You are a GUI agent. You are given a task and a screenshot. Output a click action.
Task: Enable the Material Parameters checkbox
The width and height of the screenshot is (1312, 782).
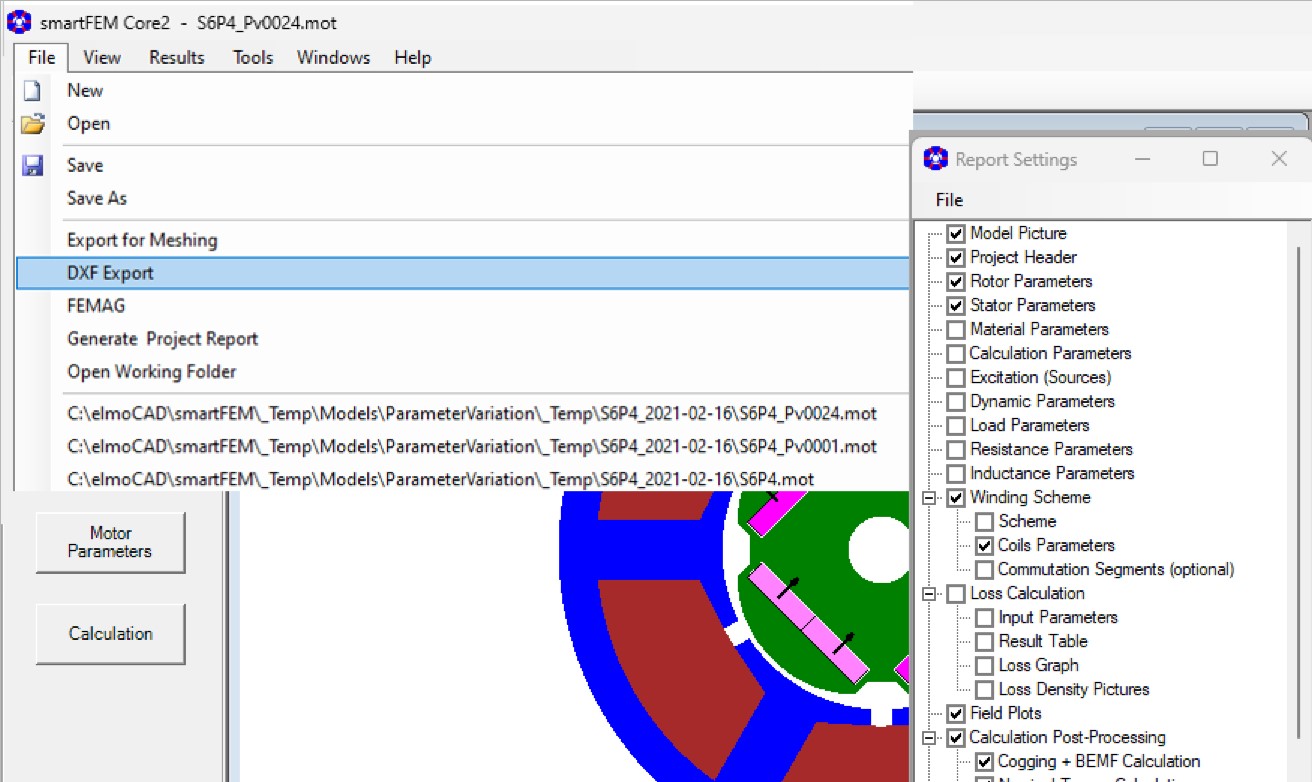pyautogui.click(x=956, y=329)
